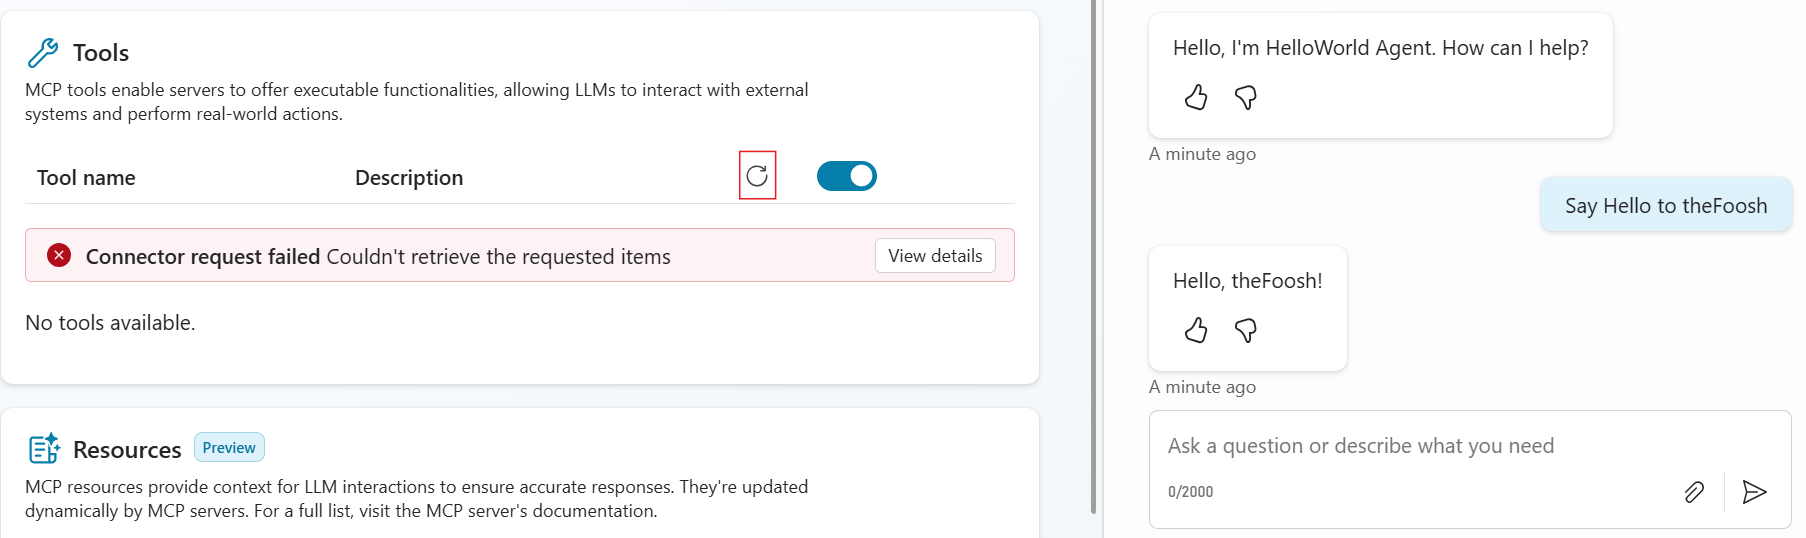Image resolution: width=1806 pixels, height=538 pixels.
Task: Thumbs down the HelloWorld Agent greeting
Action: [1246, 97]
